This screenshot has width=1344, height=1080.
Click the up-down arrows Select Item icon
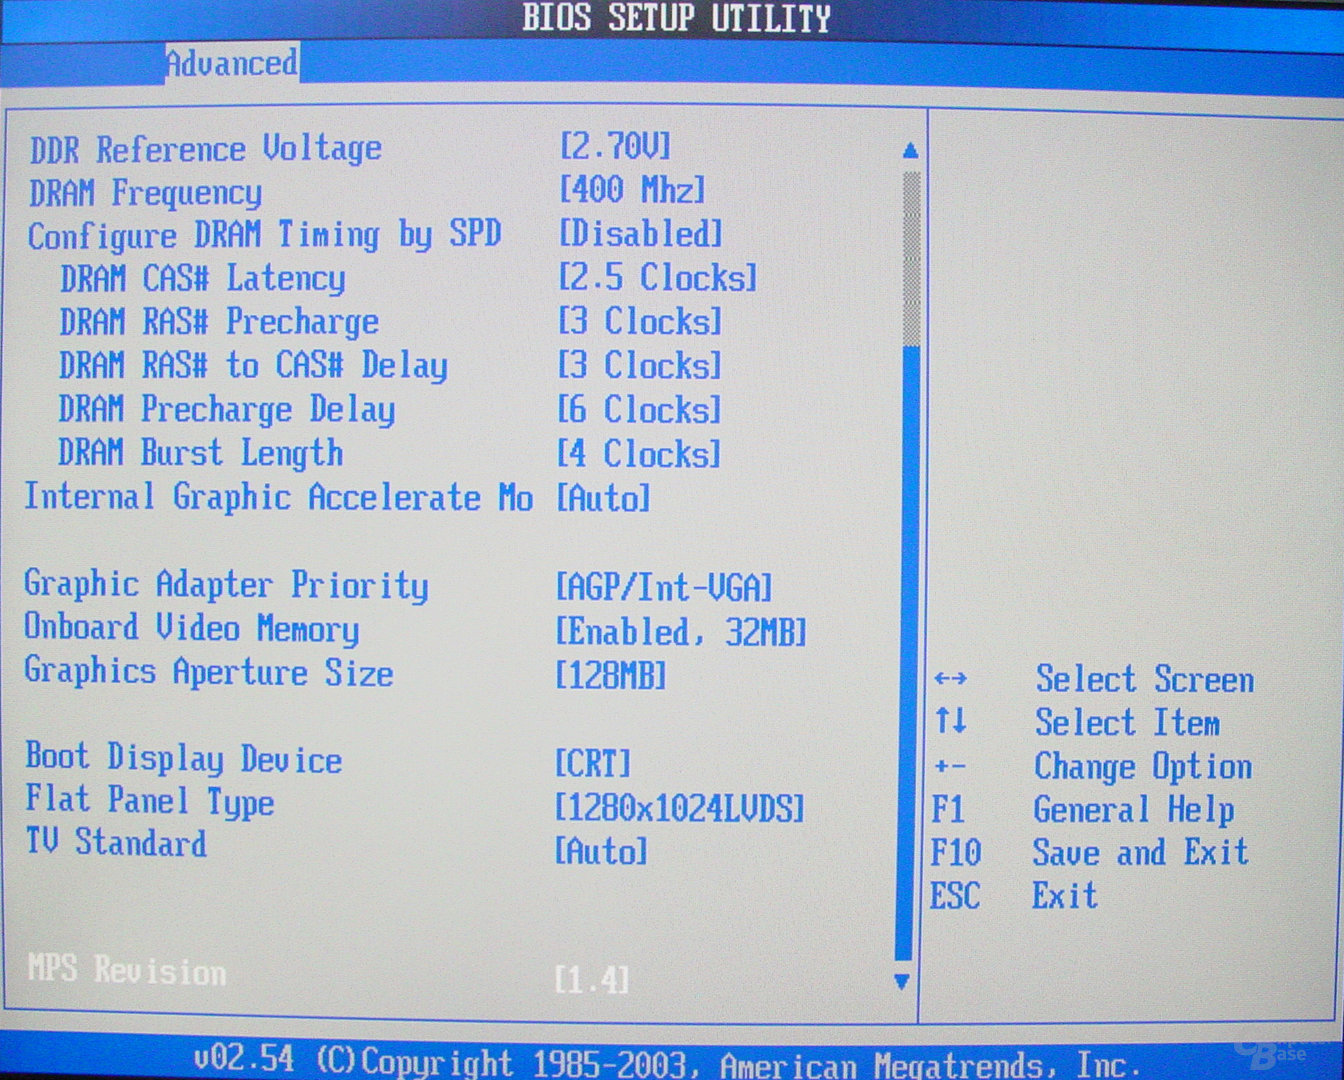(950, 720)
